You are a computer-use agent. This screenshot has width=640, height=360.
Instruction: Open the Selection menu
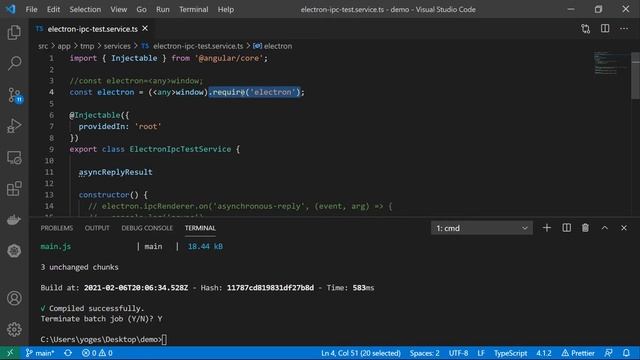click(85, 9)
